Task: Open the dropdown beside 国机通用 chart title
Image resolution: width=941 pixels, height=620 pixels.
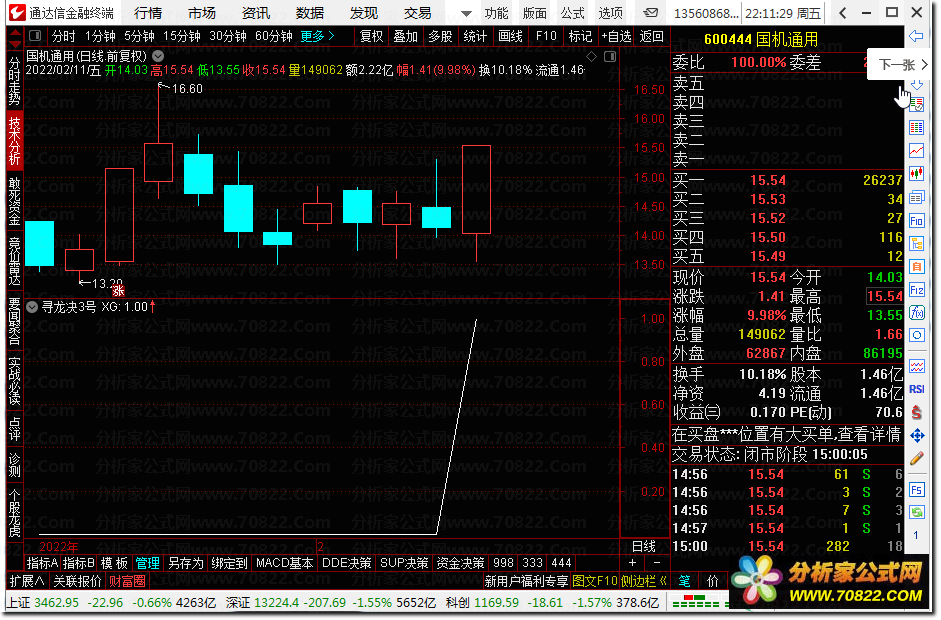Action: point(158,56)
